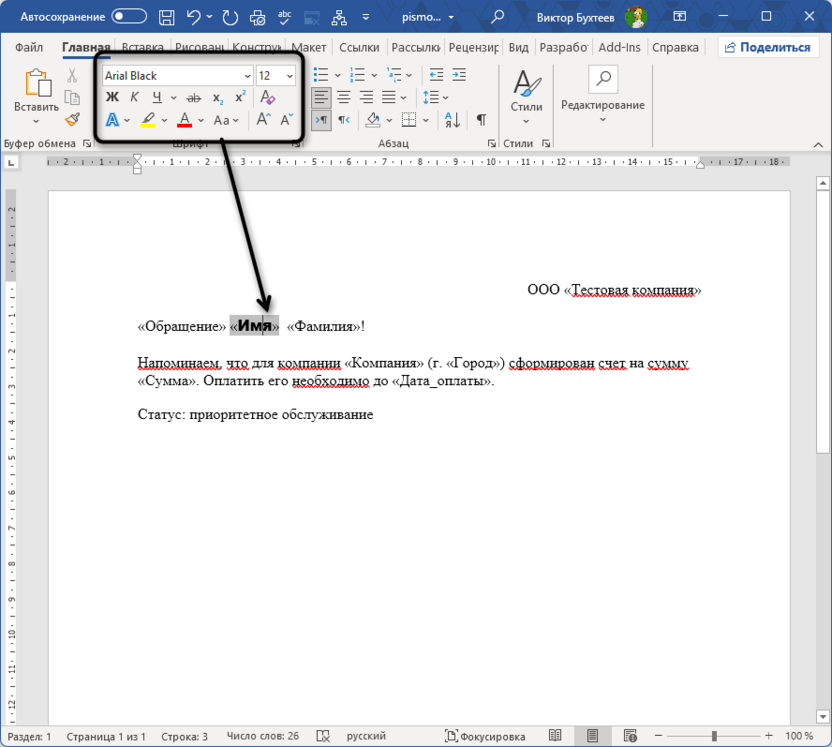Decrease font size button

(x=287, y=120)
